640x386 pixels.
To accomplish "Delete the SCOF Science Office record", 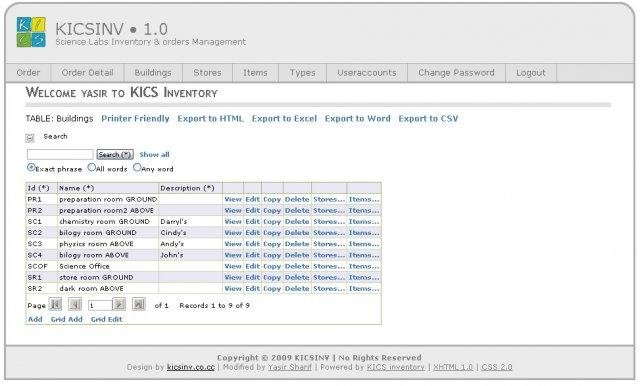I will click(x=297, y=266).
